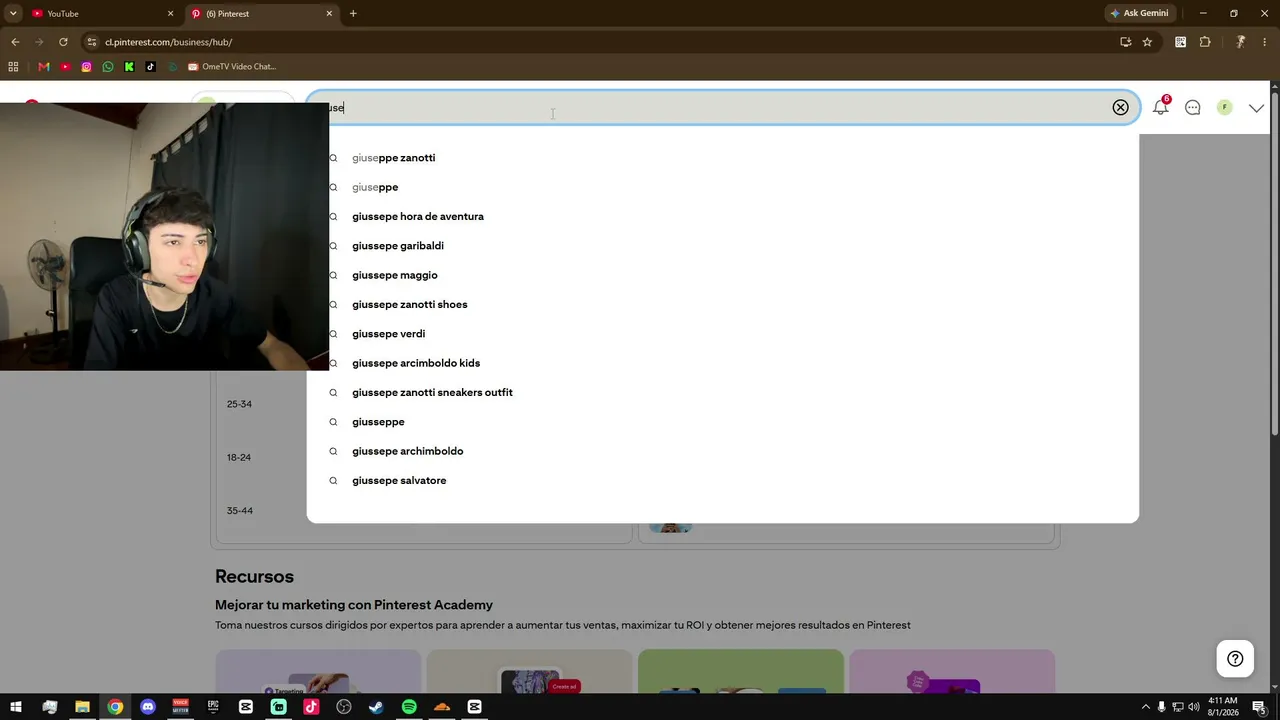Open the QR code extension icon
This screenshot has height=720, width=1280.
(x=1181, y=42)
